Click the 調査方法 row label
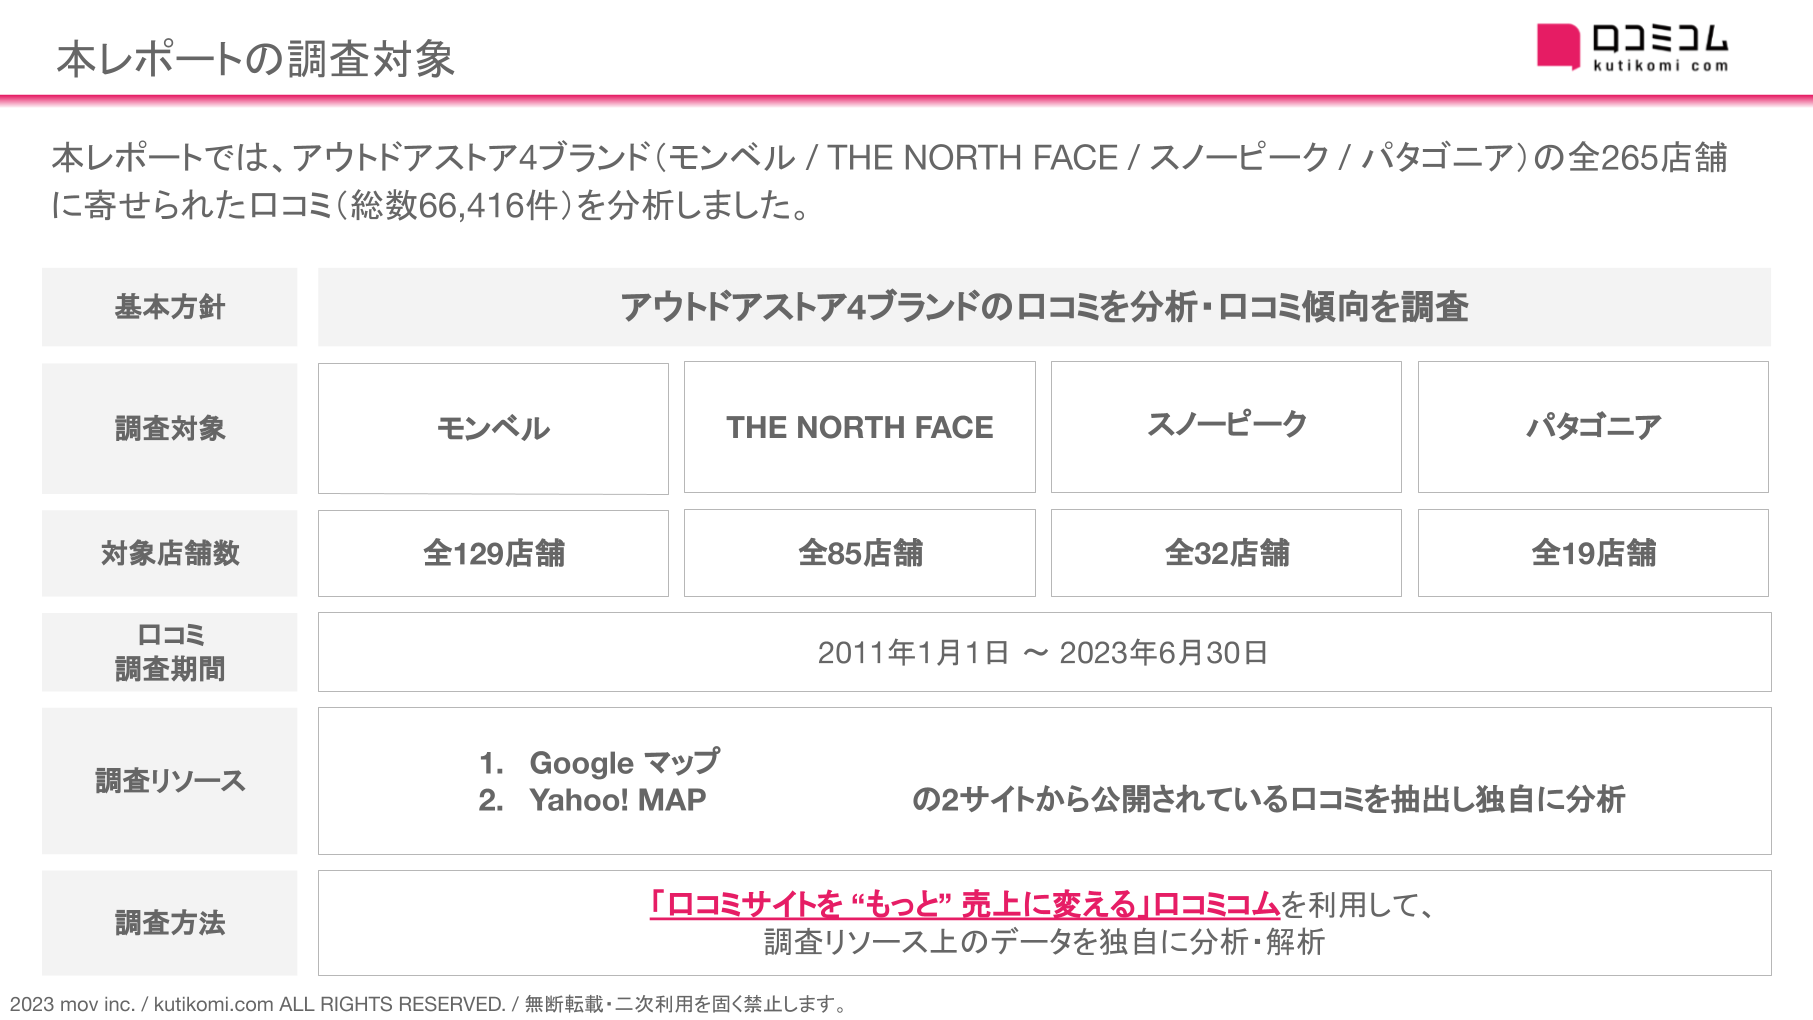 170,923
